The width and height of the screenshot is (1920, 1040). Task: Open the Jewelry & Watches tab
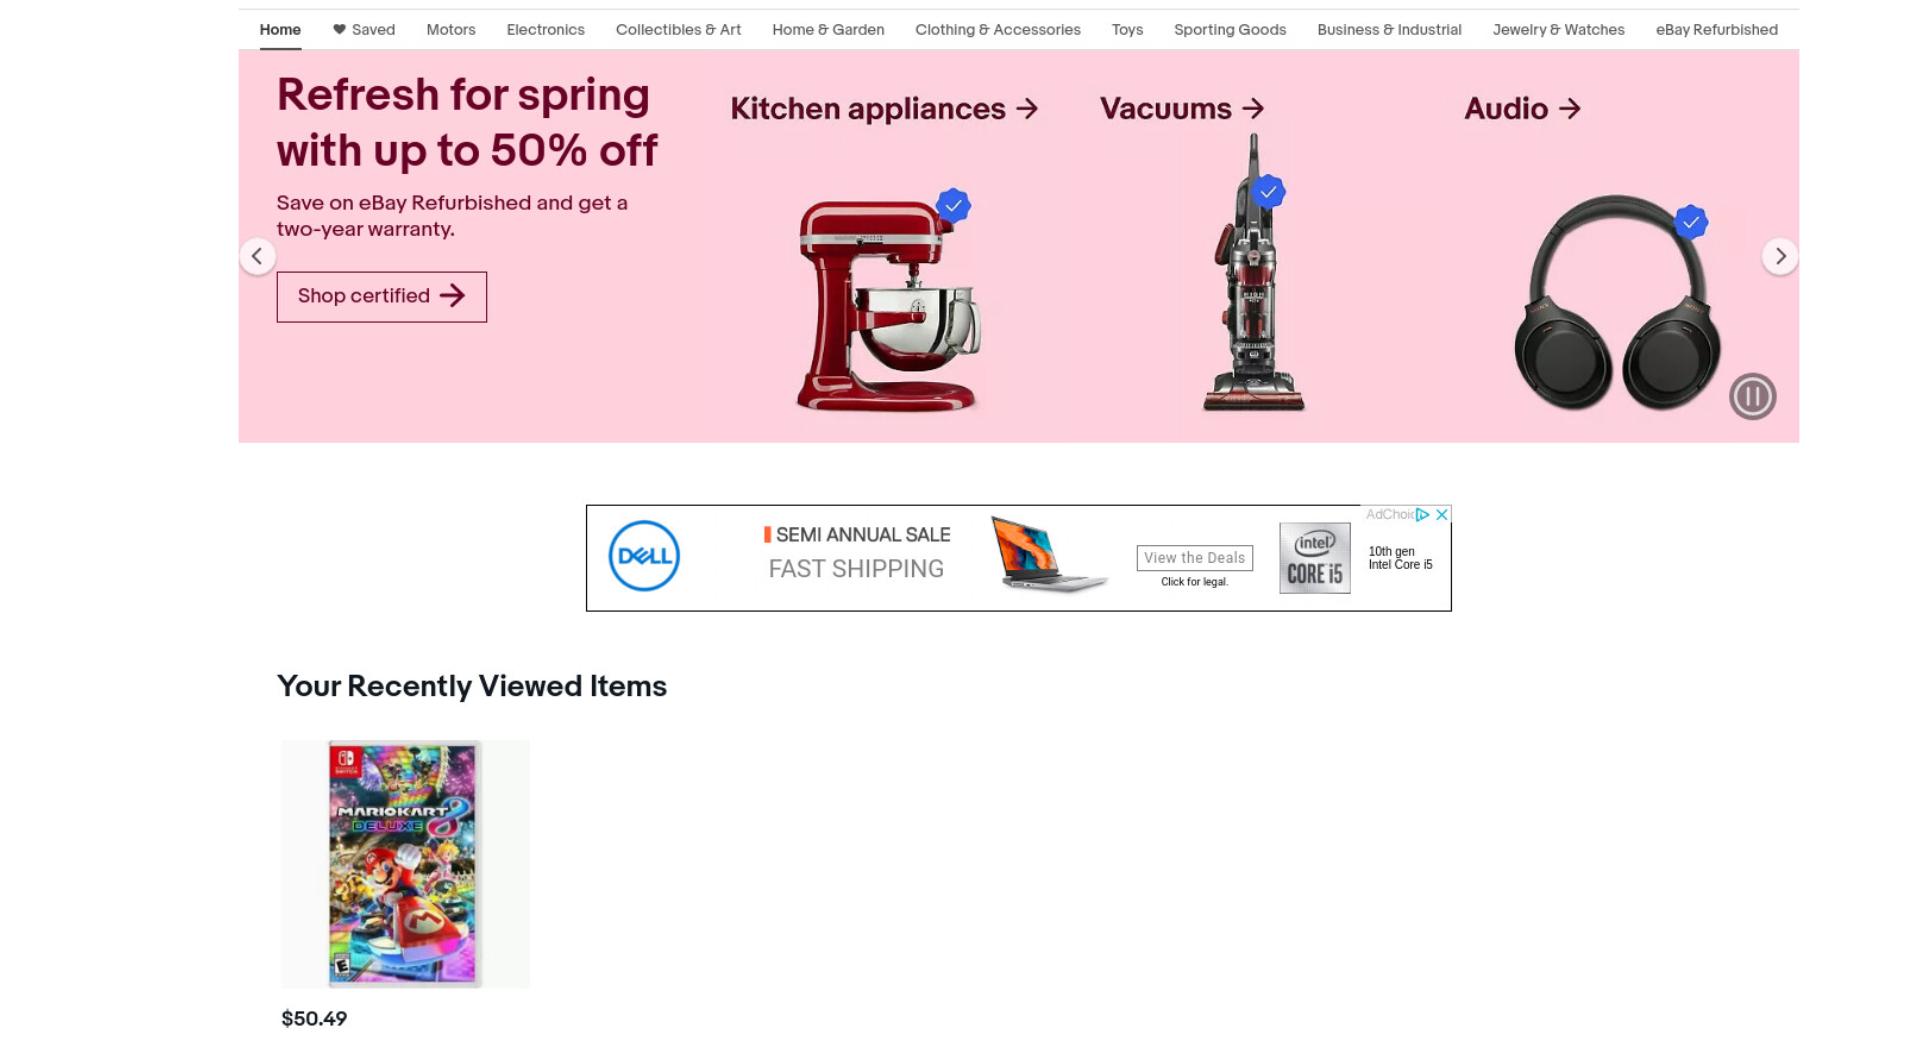pyautogui.click(x=1558, y=30)
